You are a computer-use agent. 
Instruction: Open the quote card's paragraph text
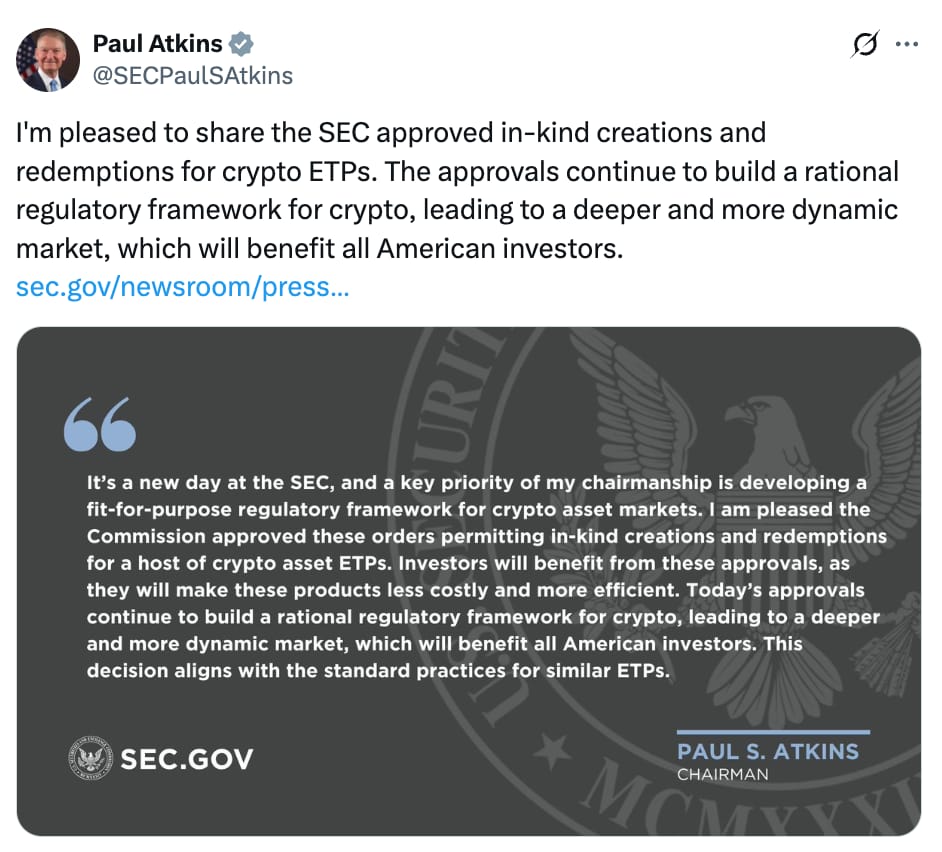click(486, 576)
